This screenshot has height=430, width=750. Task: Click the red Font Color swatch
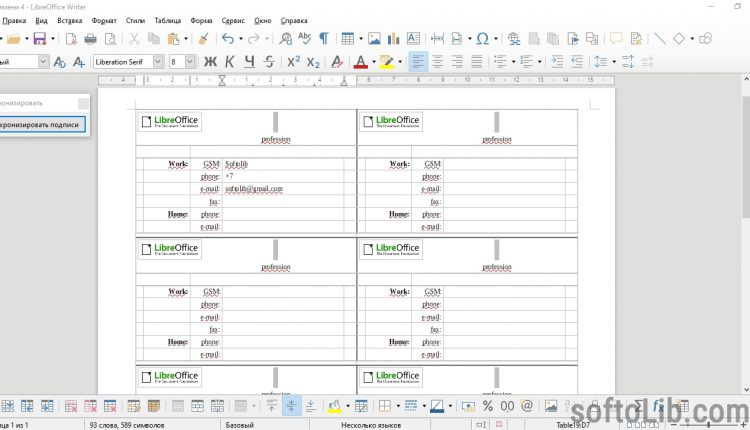[361, 62]
